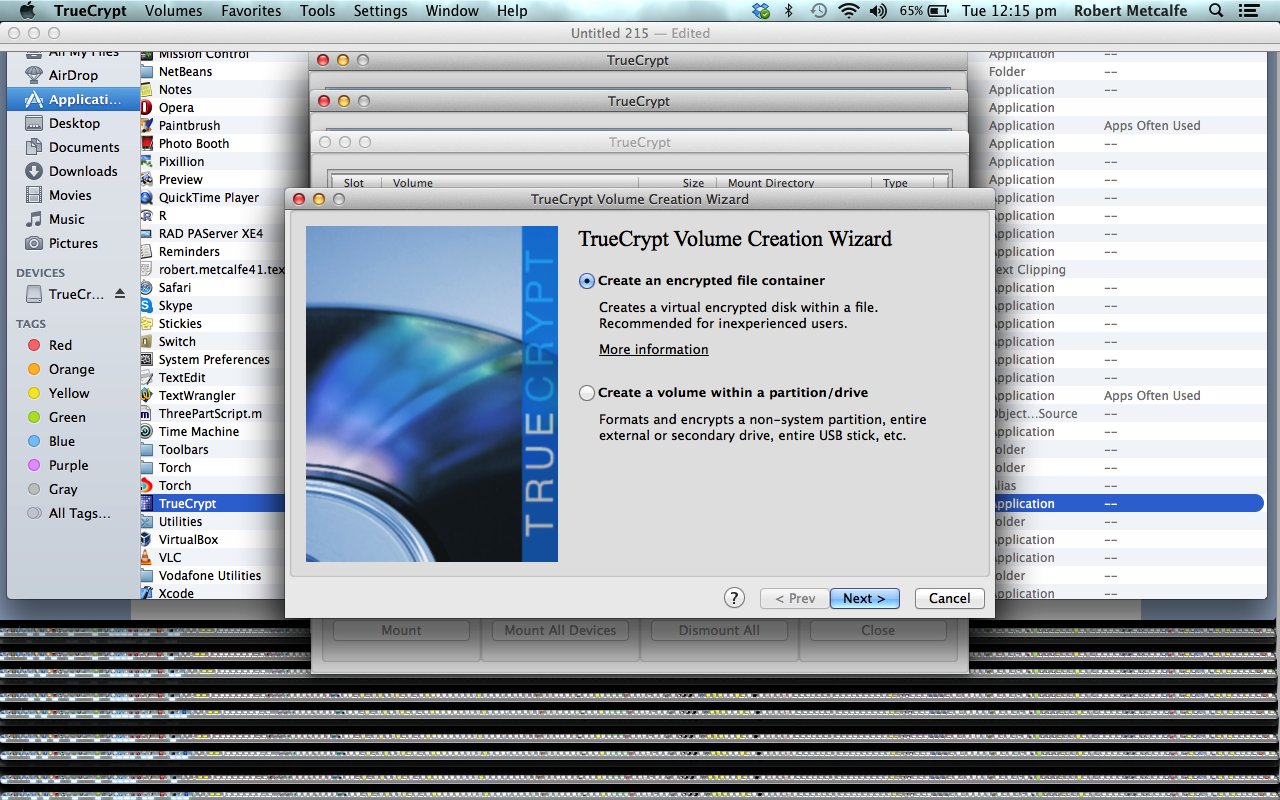1280x800 pixels.
Task: Open the More information link
Action: click(654, 349)
